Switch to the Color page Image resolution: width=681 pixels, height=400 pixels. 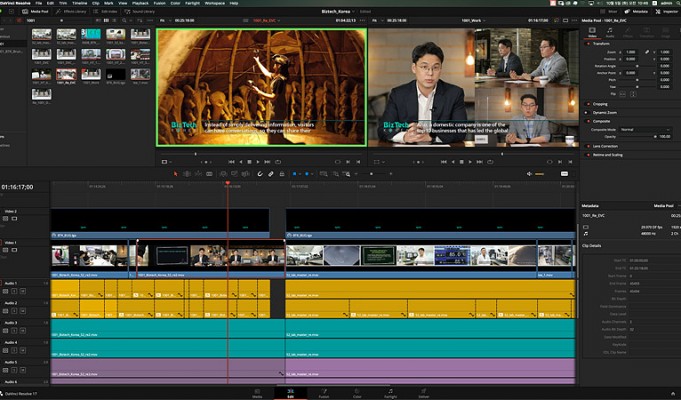point(357,392)
